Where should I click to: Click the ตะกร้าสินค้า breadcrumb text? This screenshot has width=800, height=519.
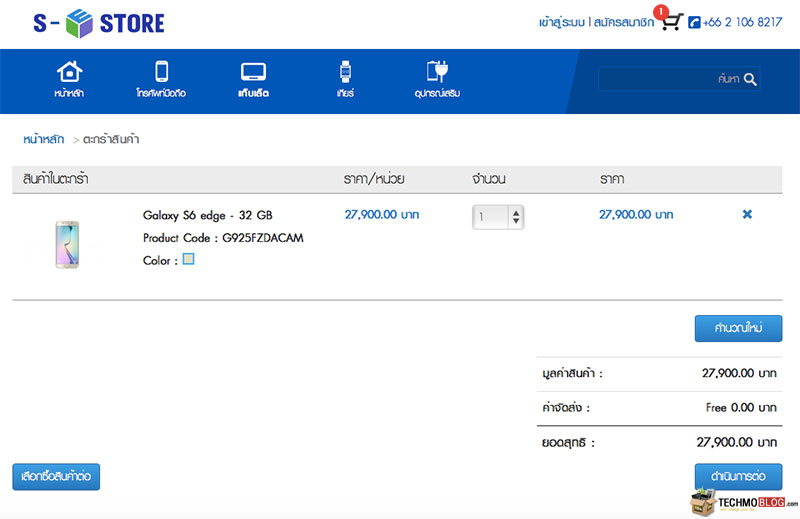point(111,139)
